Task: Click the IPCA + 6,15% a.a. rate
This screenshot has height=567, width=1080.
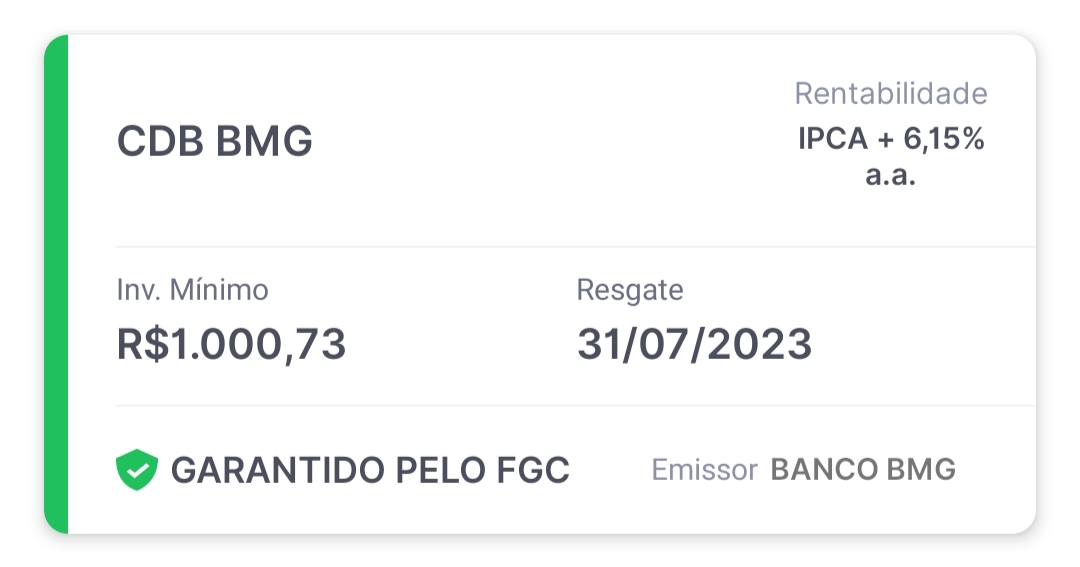Action: coord(891,156)
